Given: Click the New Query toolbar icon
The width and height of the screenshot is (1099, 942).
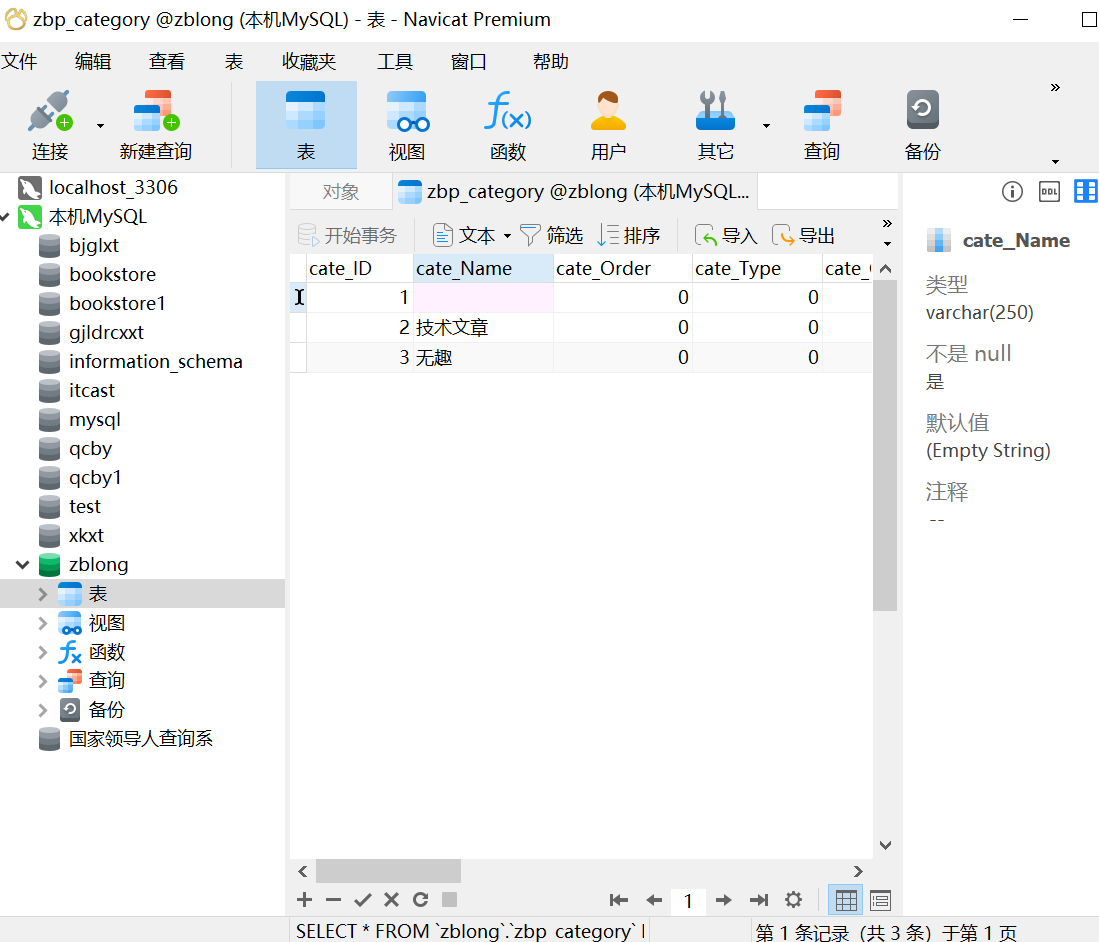Looking at the screenshot, I should (156, 111).
